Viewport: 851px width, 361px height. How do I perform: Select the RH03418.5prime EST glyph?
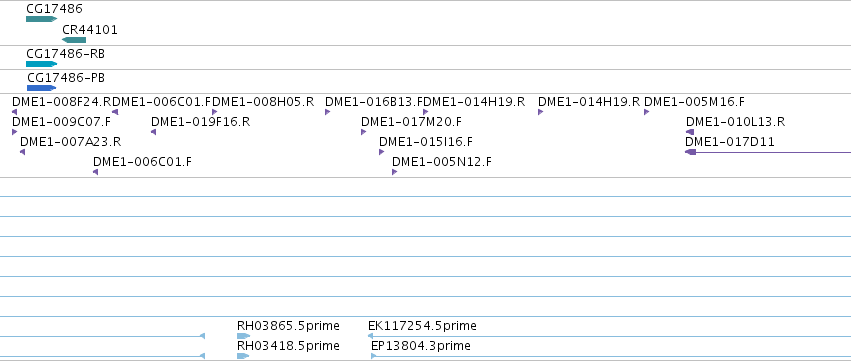(x=243, y=356)
